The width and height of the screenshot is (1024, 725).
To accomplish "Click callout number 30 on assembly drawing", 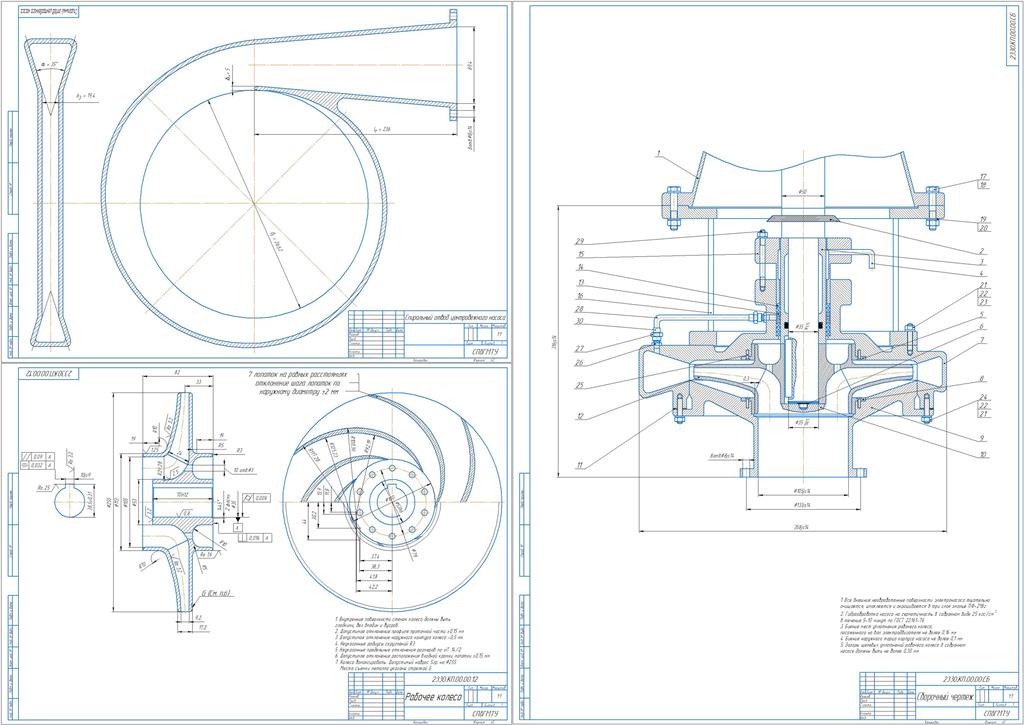I will click(580, 321).
